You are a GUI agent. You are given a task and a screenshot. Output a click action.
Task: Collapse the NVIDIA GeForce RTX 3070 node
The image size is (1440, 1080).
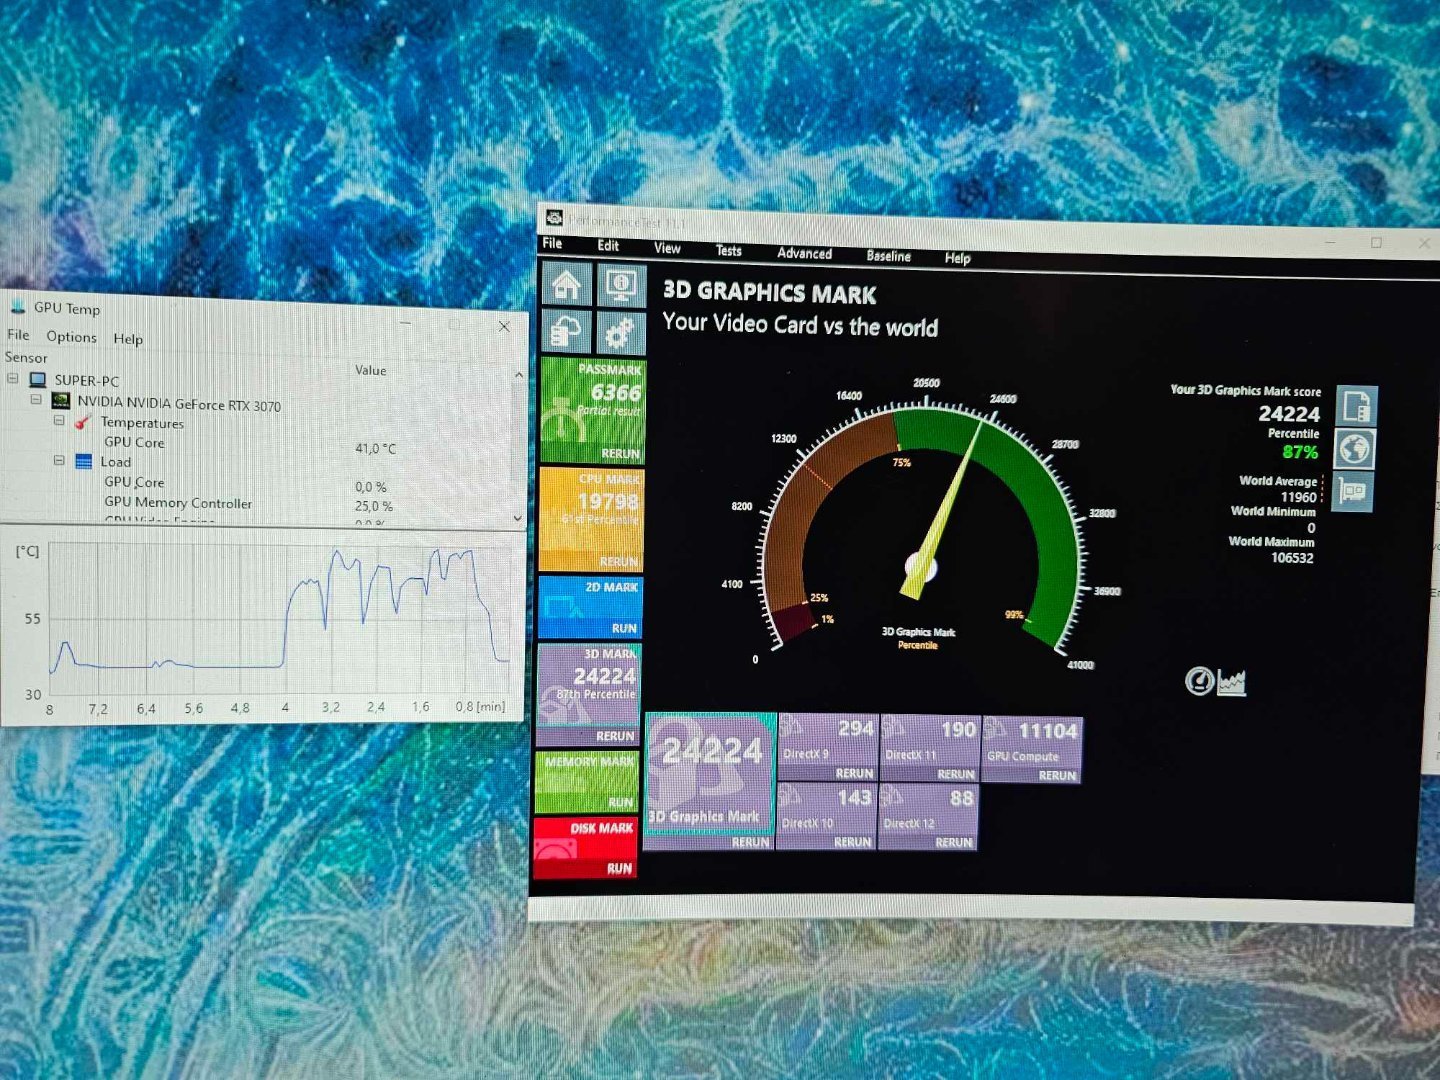36,399
